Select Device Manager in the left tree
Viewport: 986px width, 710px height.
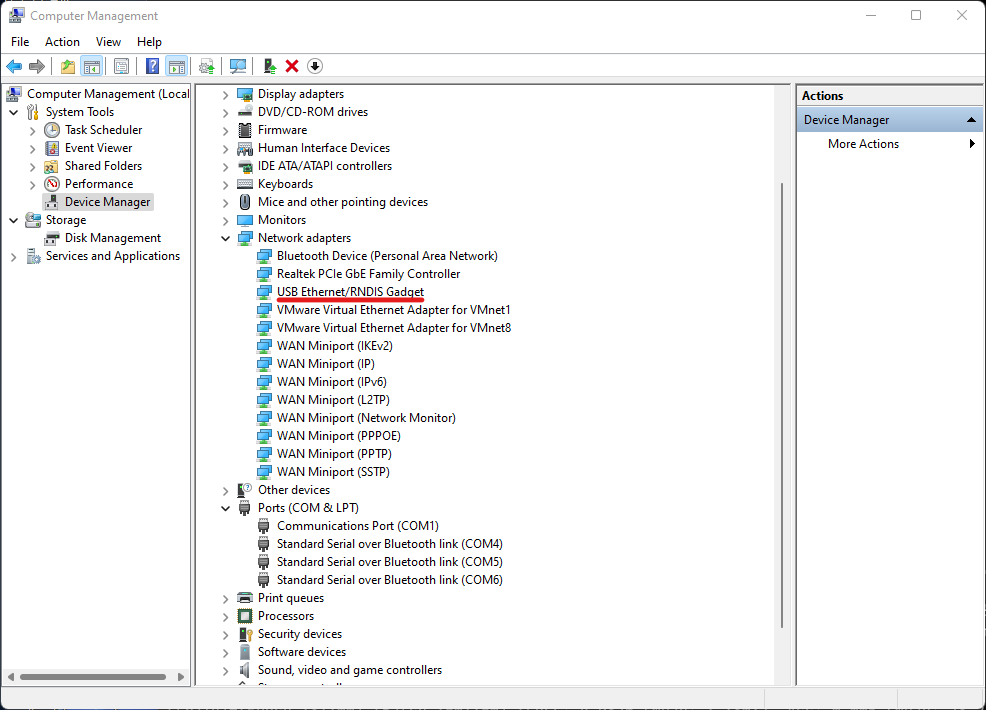coord(108,202)
